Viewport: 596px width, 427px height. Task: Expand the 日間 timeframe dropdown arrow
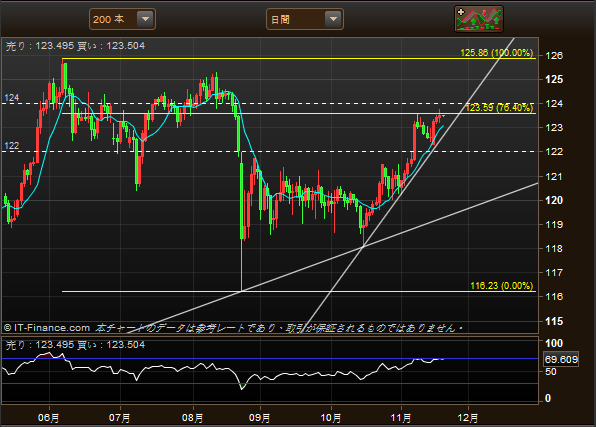tap(333, 19)
